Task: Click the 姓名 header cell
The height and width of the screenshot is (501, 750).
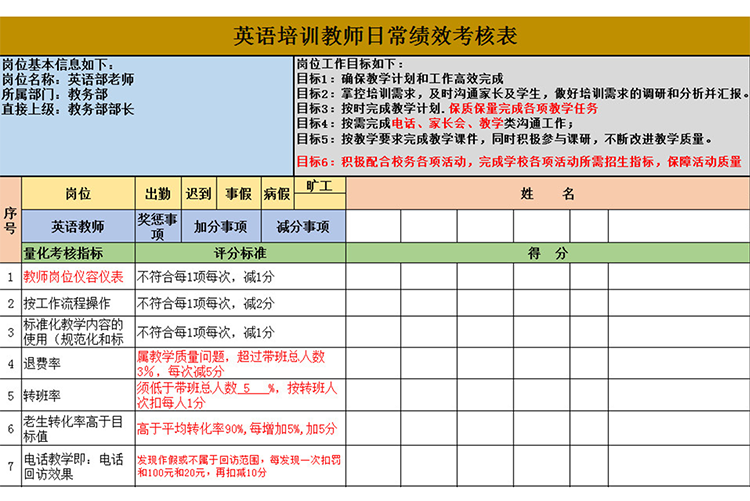Action: coord(547,194)
